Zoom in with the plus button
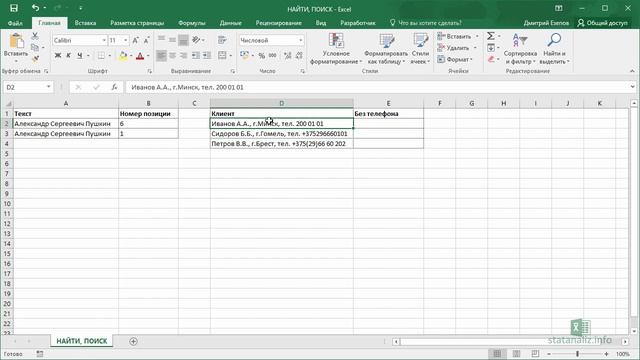The height and width of the screenshot is (360, 640). tap(607, 354)
